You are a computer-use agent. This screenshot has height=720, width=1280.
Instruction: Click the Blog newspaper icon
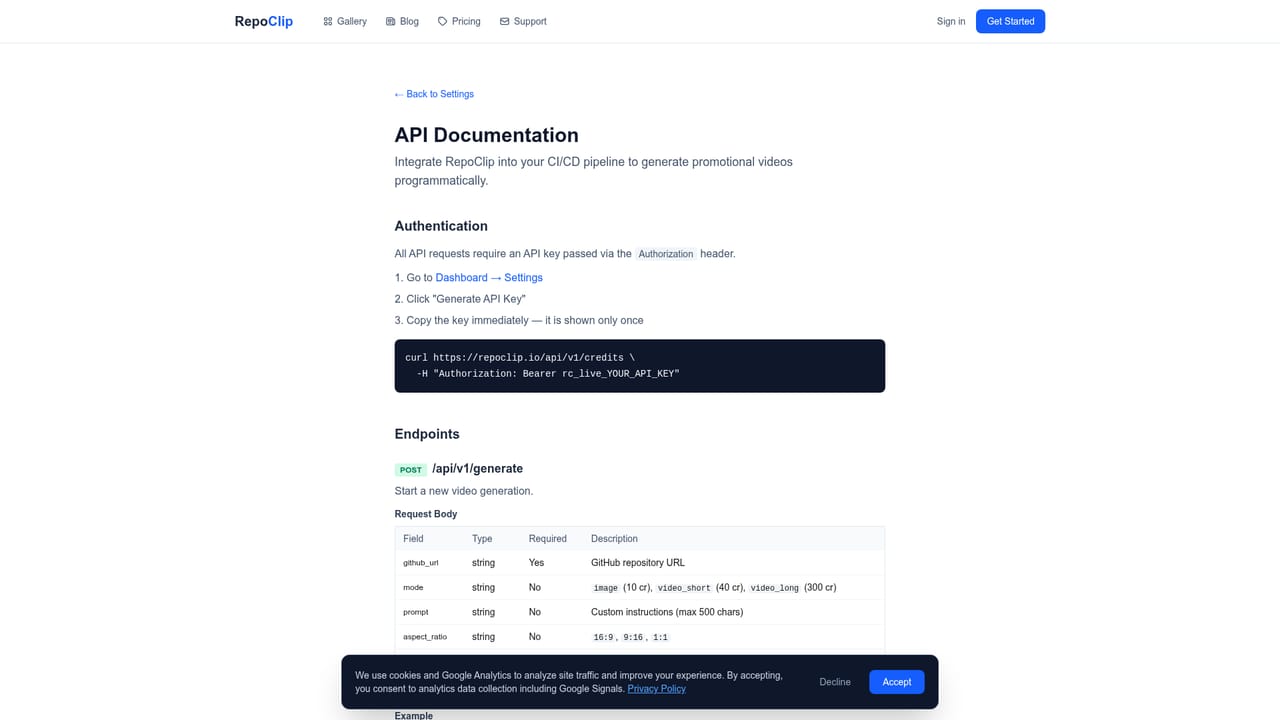pos(390,21)
